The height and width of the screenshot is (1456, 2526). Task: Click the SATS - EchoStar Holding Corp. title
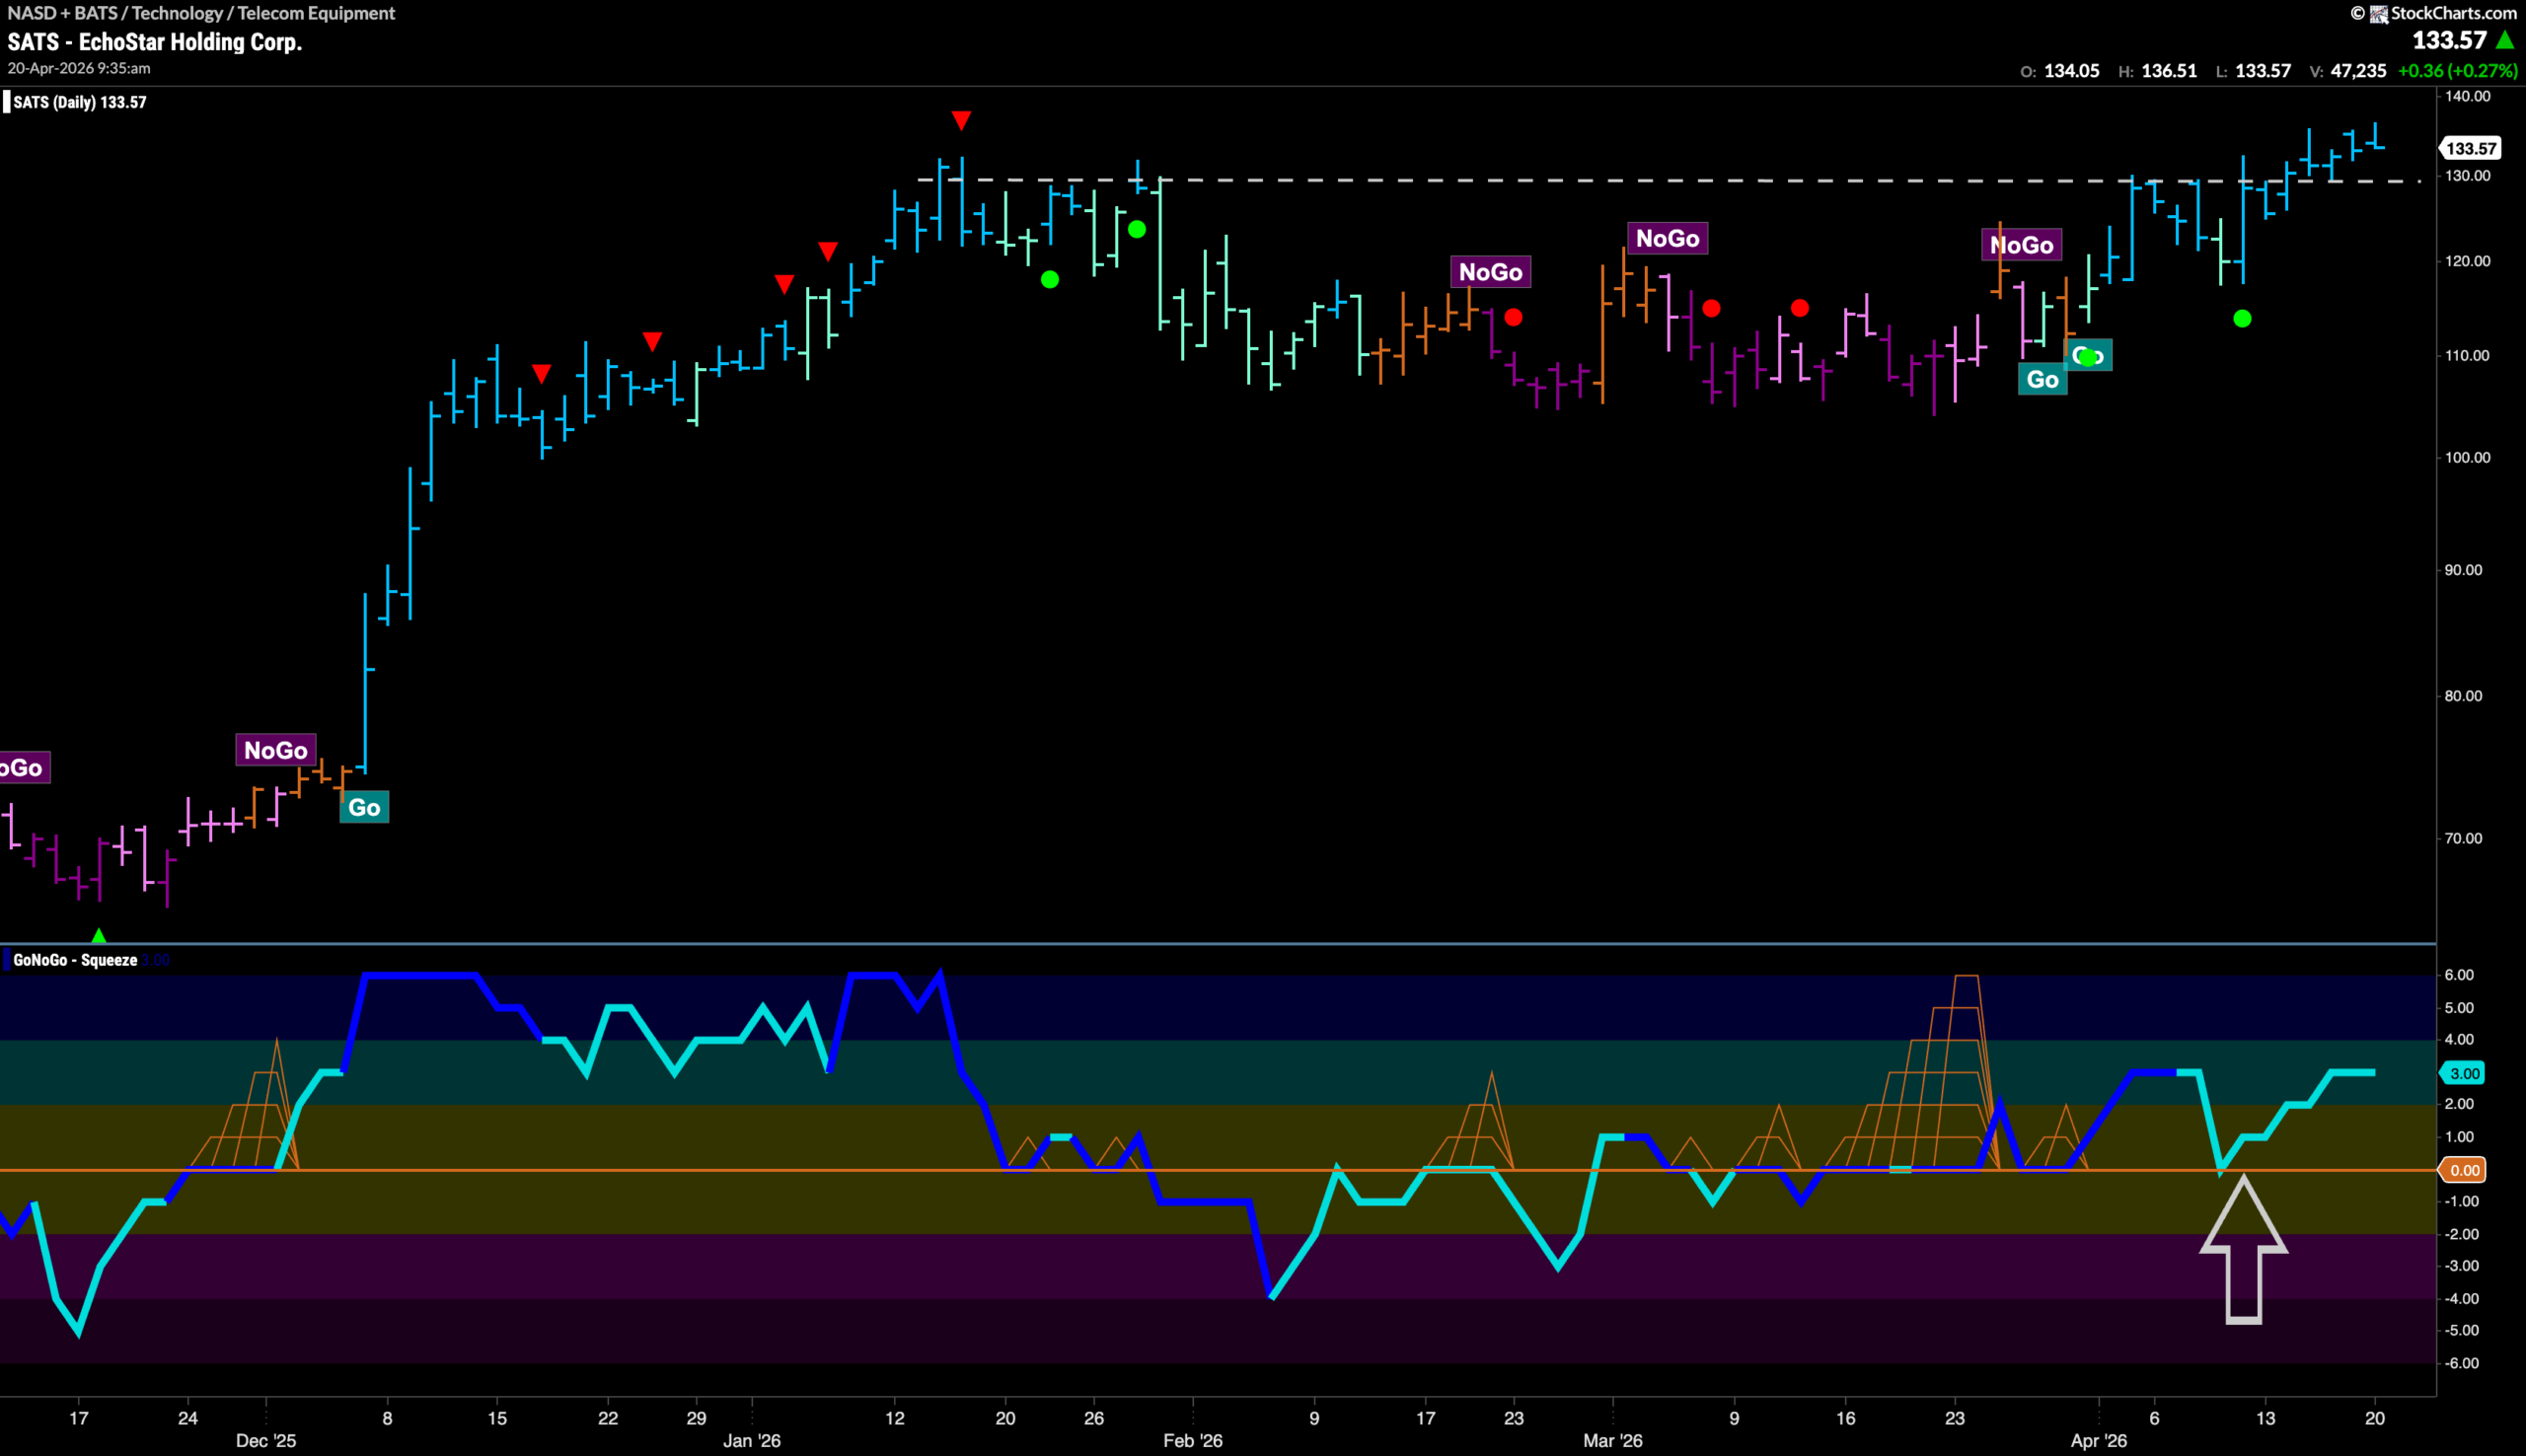155,42
